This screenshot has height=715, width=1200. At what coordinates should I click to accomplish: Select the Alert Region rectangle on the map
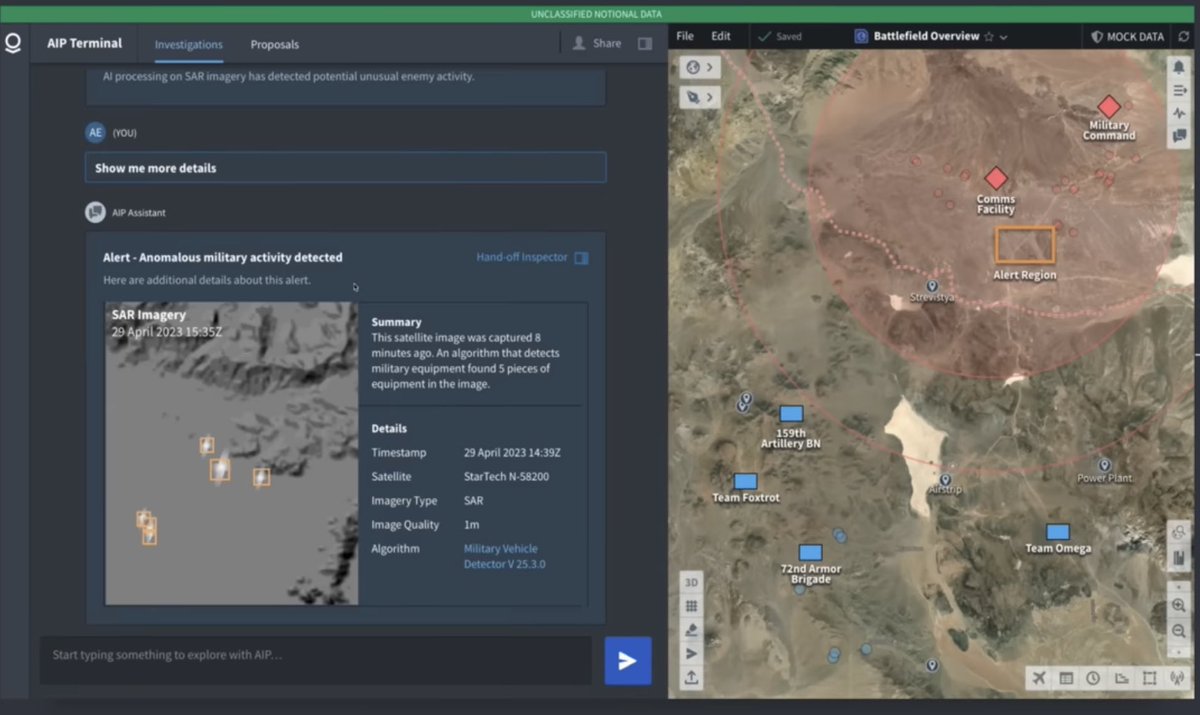point(1025,245)
